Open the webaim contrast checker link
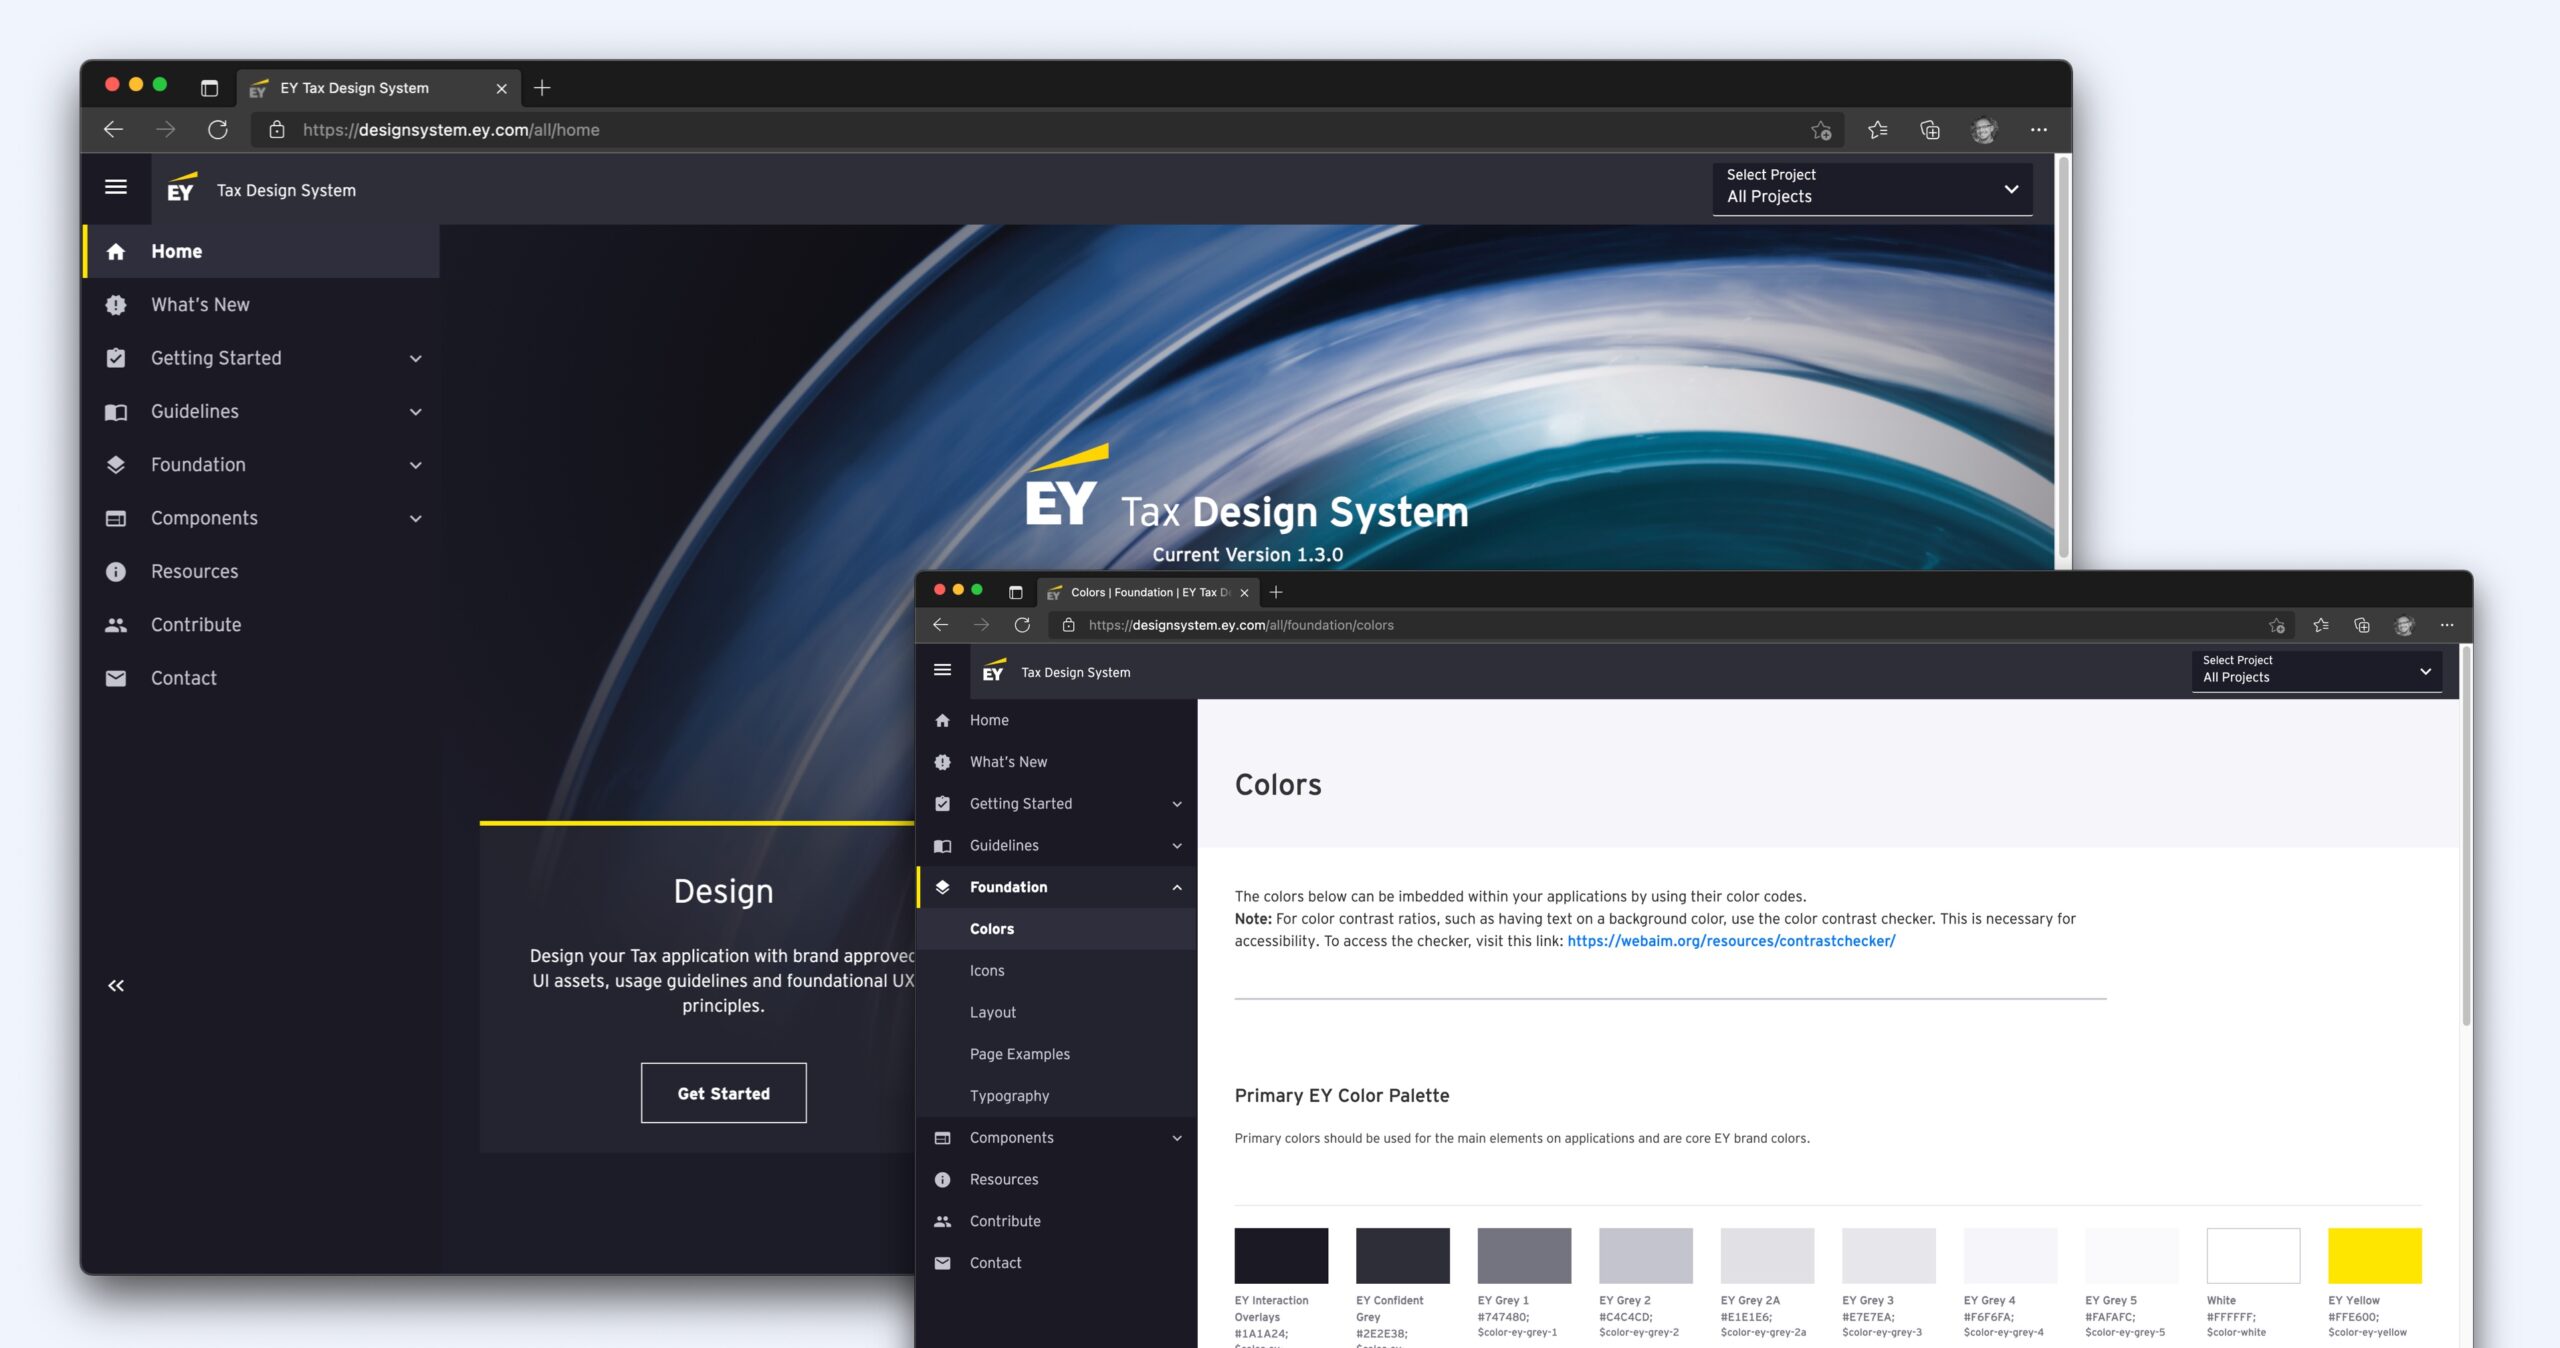 tap(1730, 941)
